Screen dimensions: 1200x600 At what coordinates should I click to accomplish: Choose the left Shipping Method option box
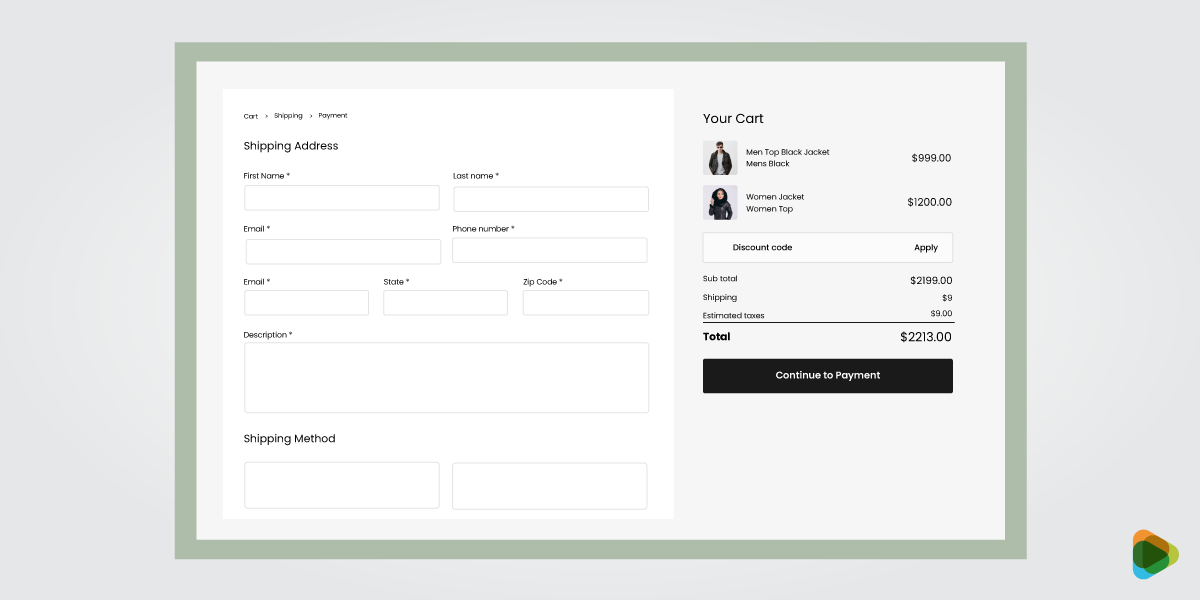click(x=341, y=485)
